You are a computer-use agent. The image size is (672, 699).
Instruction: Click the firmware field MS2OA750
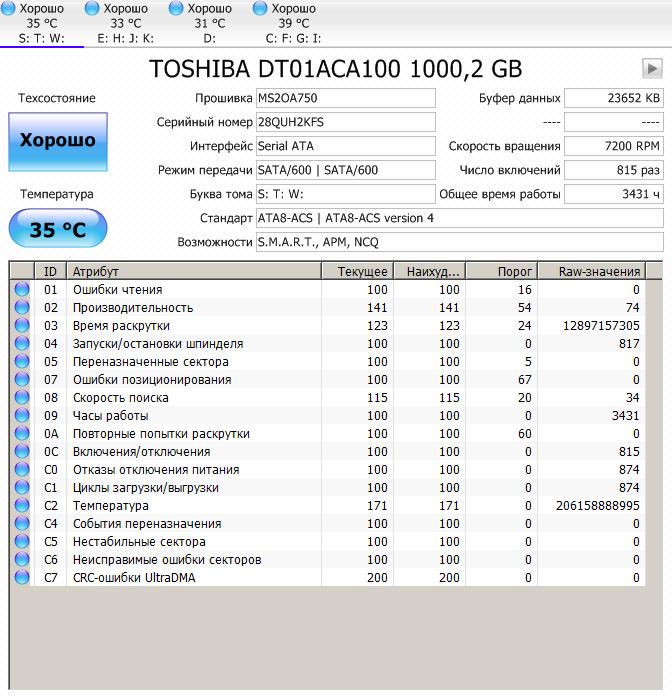click(345, 98)
